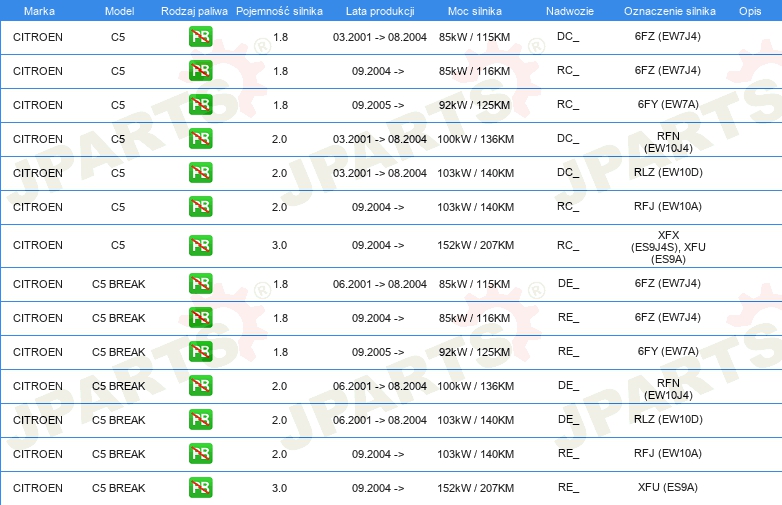782x505 pixels.
Task: Click 6FY (EW7A) in the C5 BREAK RE_ row
Action: tap(668, 351)
